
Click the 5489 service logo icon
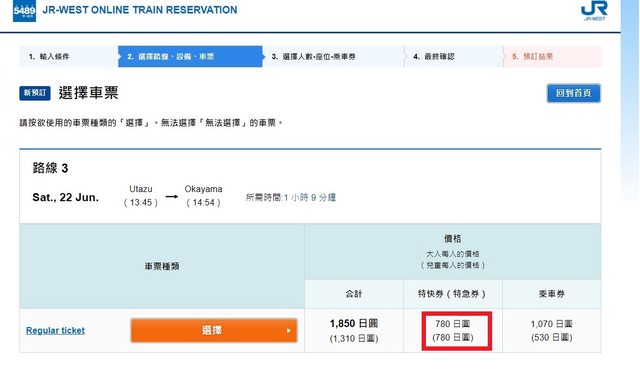pos(24,11)
